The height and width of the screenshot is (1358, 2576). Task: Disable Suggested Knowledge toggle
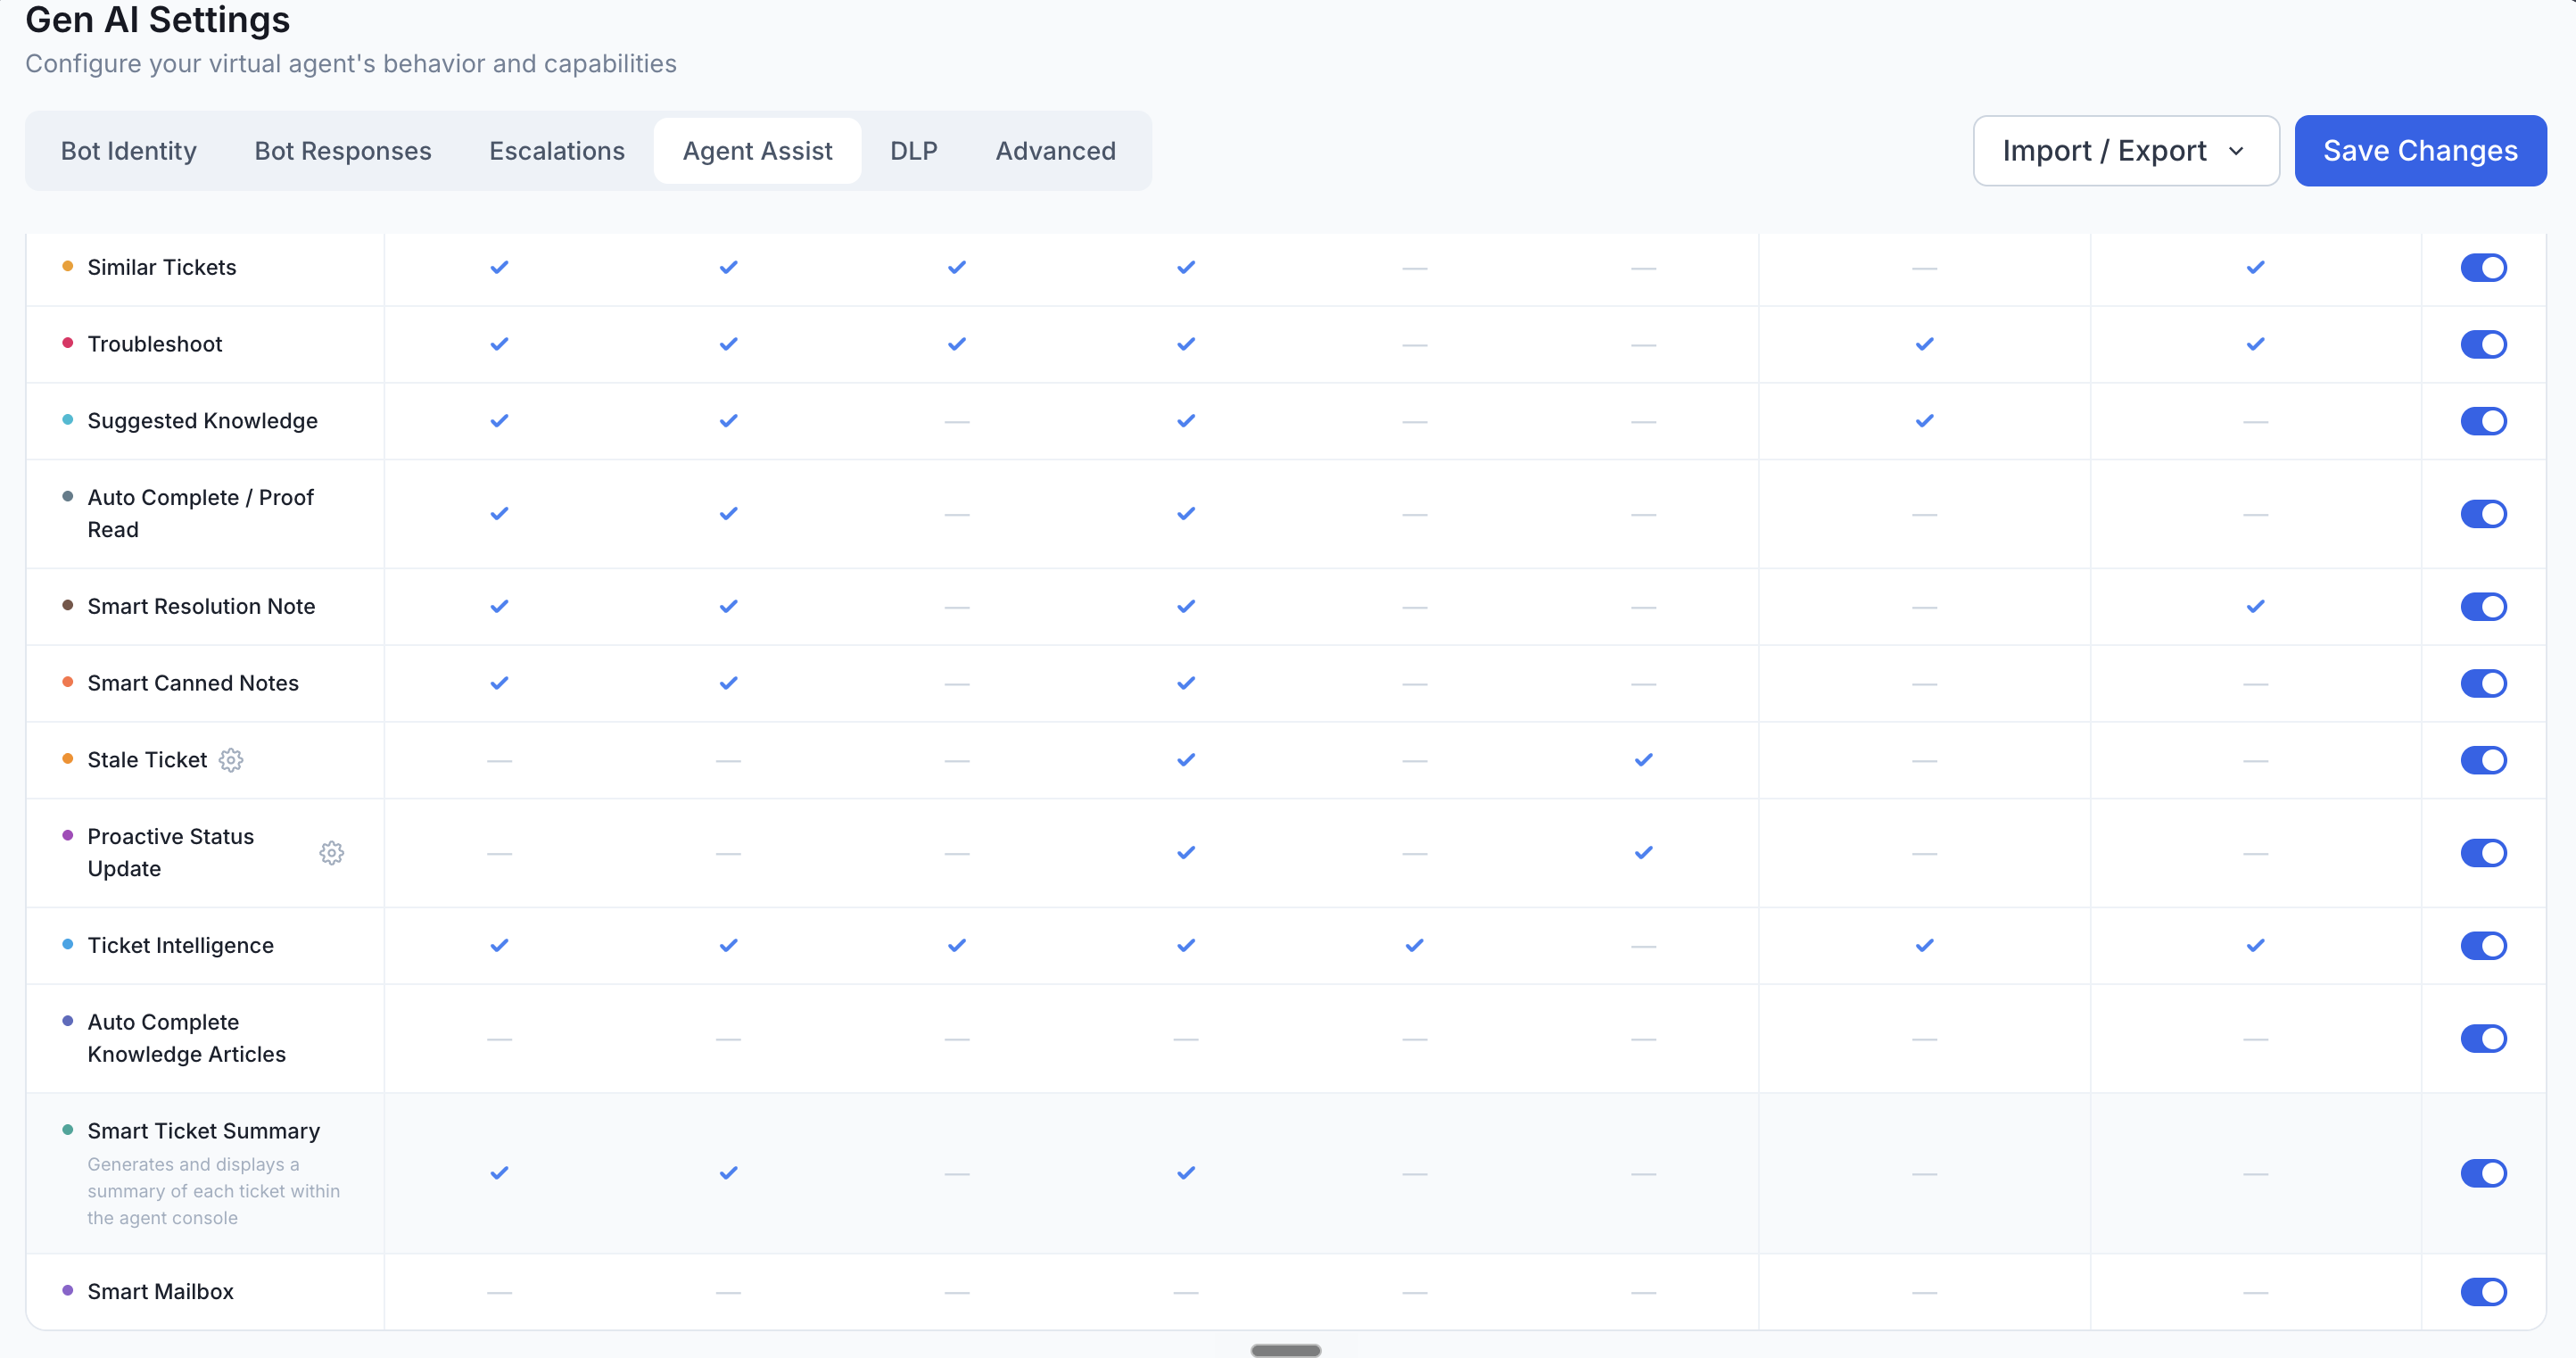[x=2483, y=421]
